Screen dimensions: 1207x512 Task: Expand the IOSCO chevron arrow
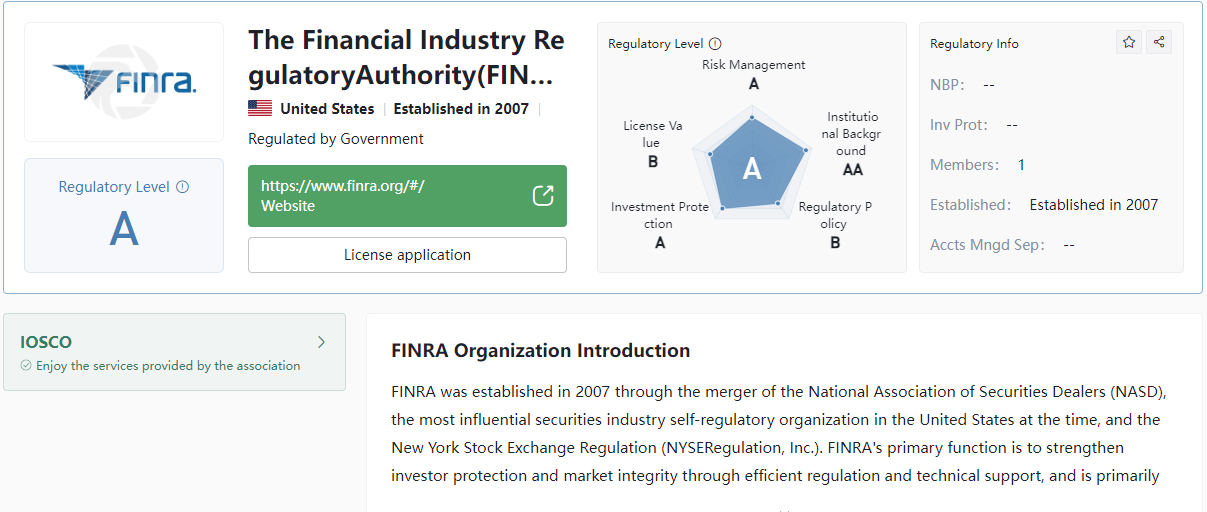coord(321,342)
